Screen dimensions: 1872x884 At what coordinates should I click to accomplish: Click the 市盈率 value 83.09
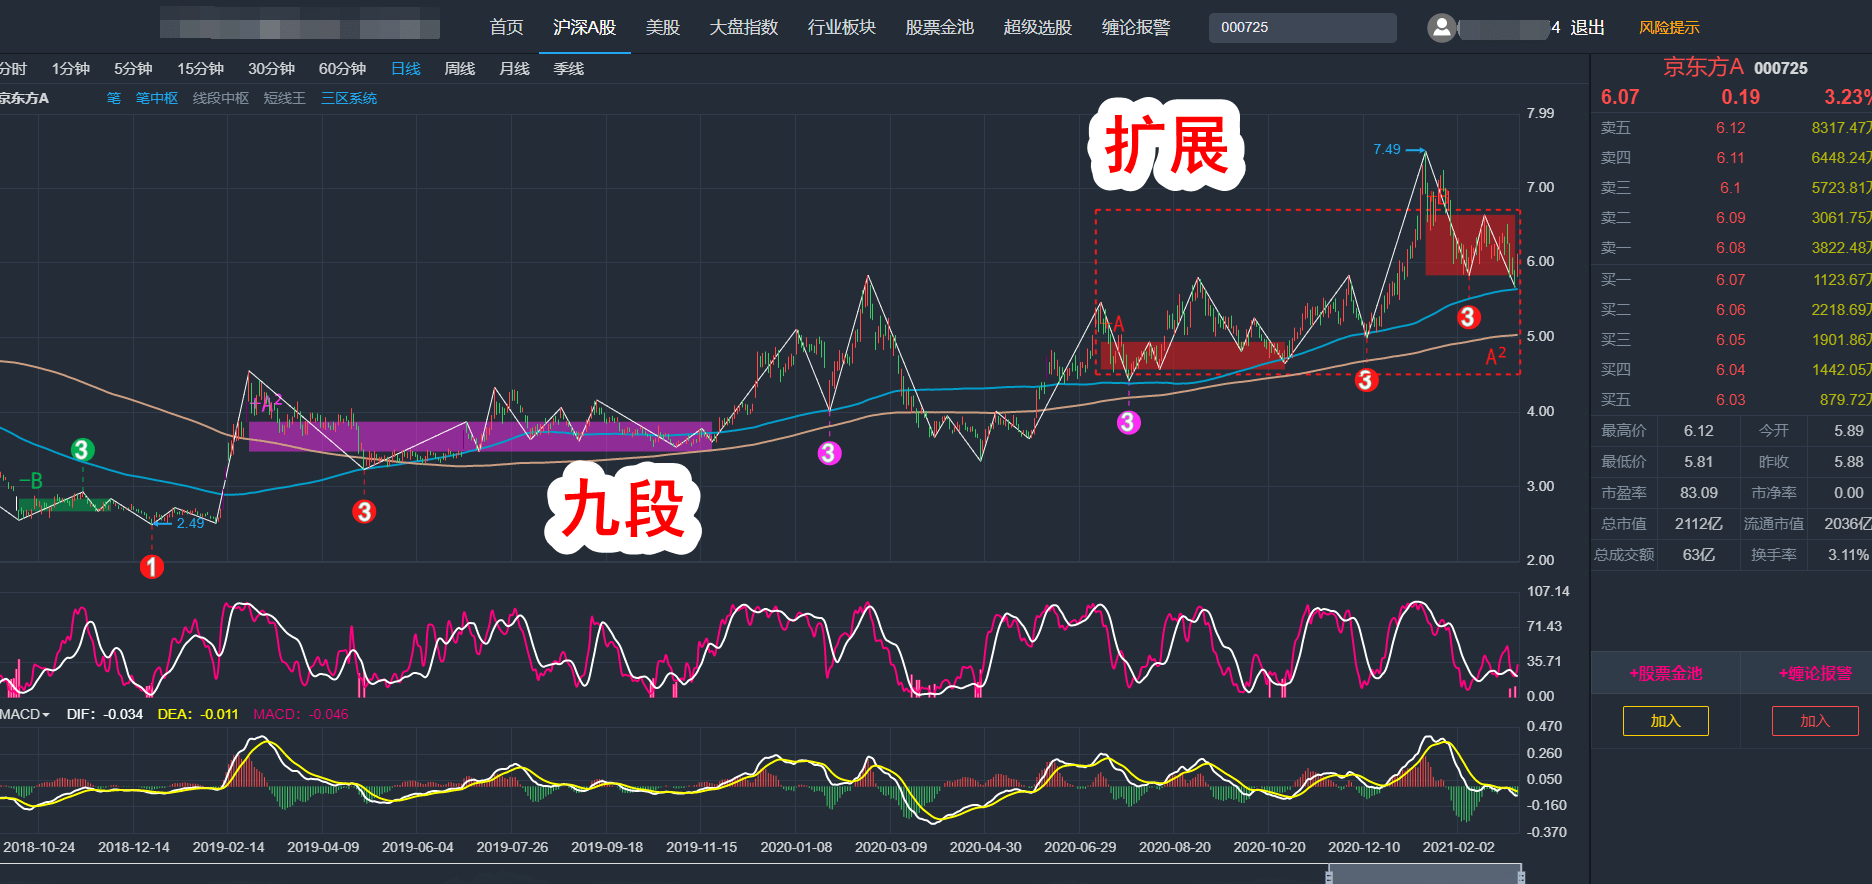pos(1698,493)
